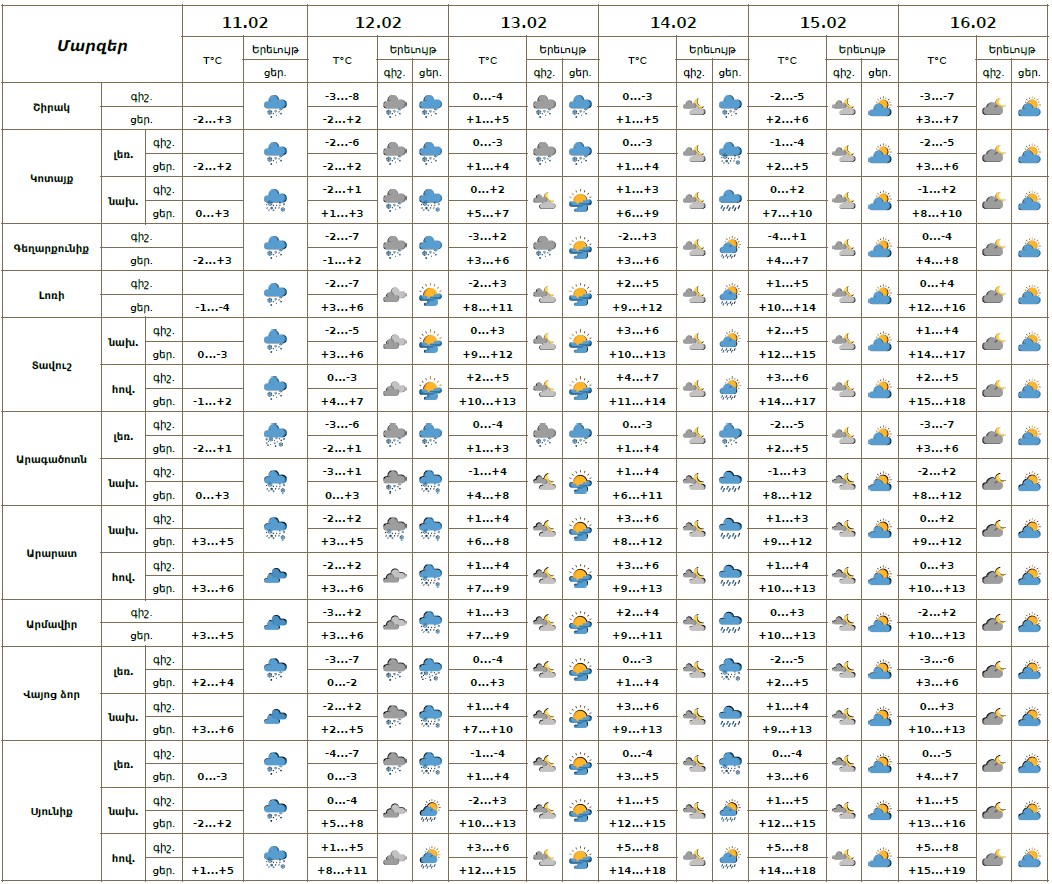Click the -3...-8 temperature cell
Viewport: 1052px width, 884px height.
click(x=342, y=97)
